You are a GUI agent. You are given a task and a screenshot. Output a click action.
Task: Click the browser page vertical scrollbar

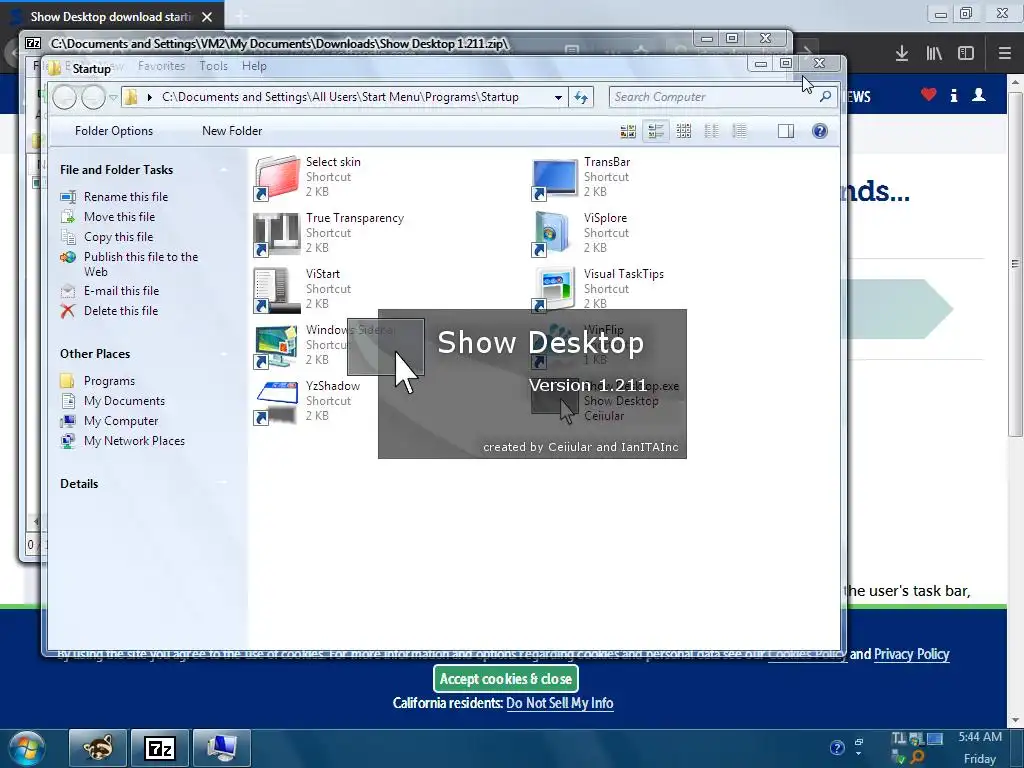[1015, 263]
